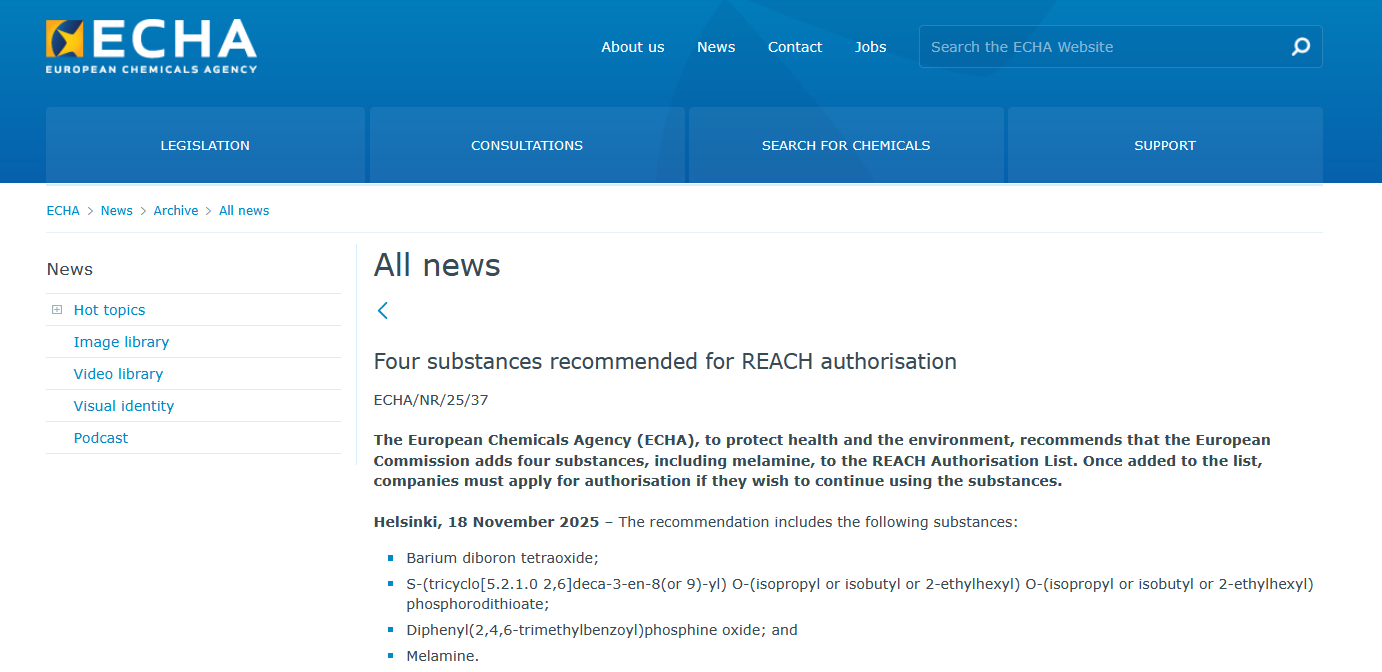Open the Legislation navigation menu
The image size is (1382, 672).
pyautogui.click(x=205, y=146)
